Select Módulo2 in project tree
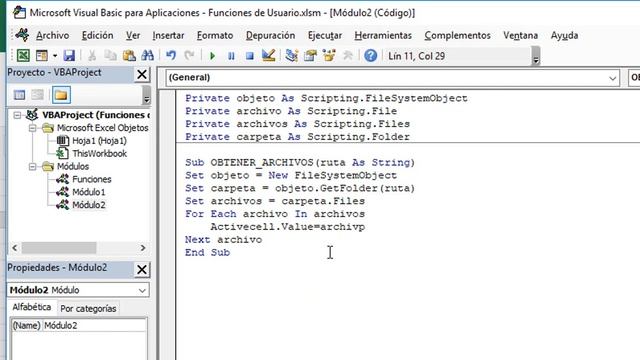Image resolution: width=640 pixels, height=360 pixels. [89, 205]
